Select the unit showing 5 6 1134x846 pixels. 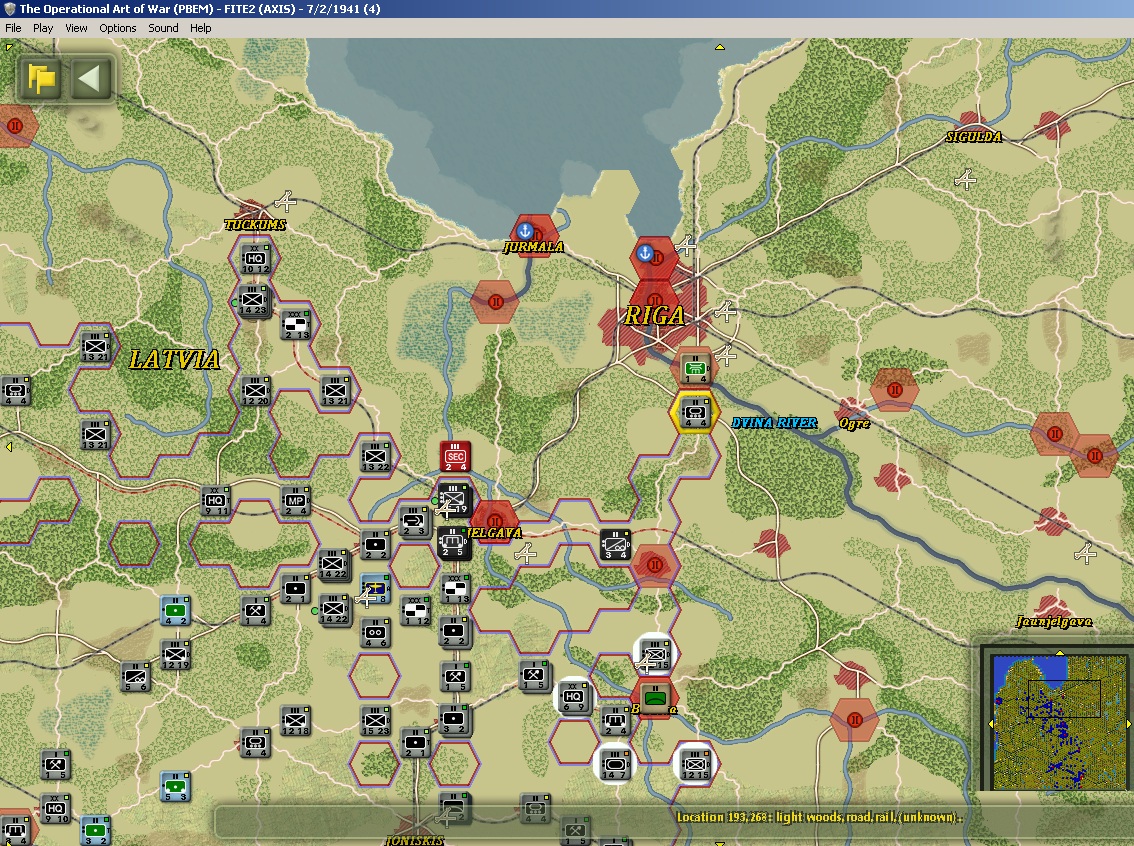[135, 677]
